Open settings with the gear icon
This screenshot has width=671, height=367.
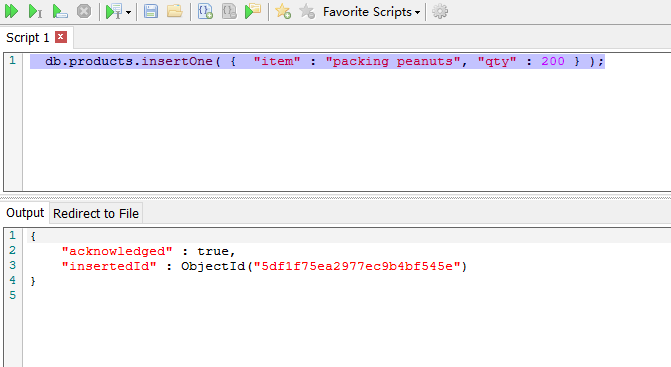point(440,12)
